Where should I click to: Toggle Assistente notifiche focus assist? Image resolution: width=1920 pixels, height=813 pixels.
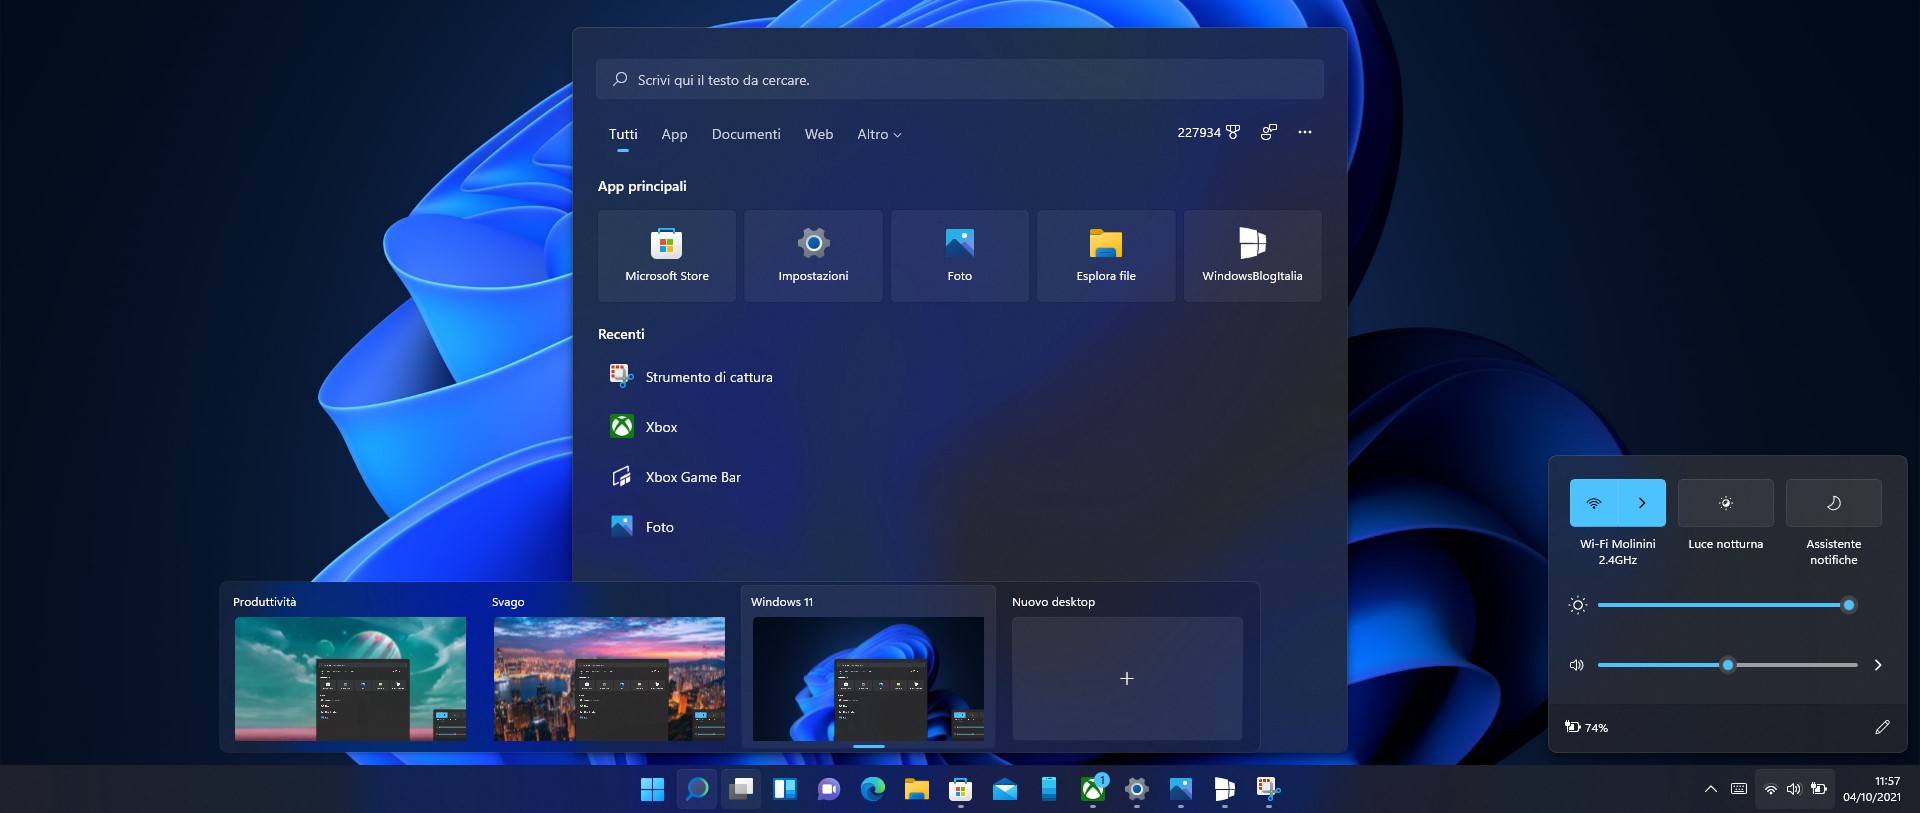pos(1834,503)
